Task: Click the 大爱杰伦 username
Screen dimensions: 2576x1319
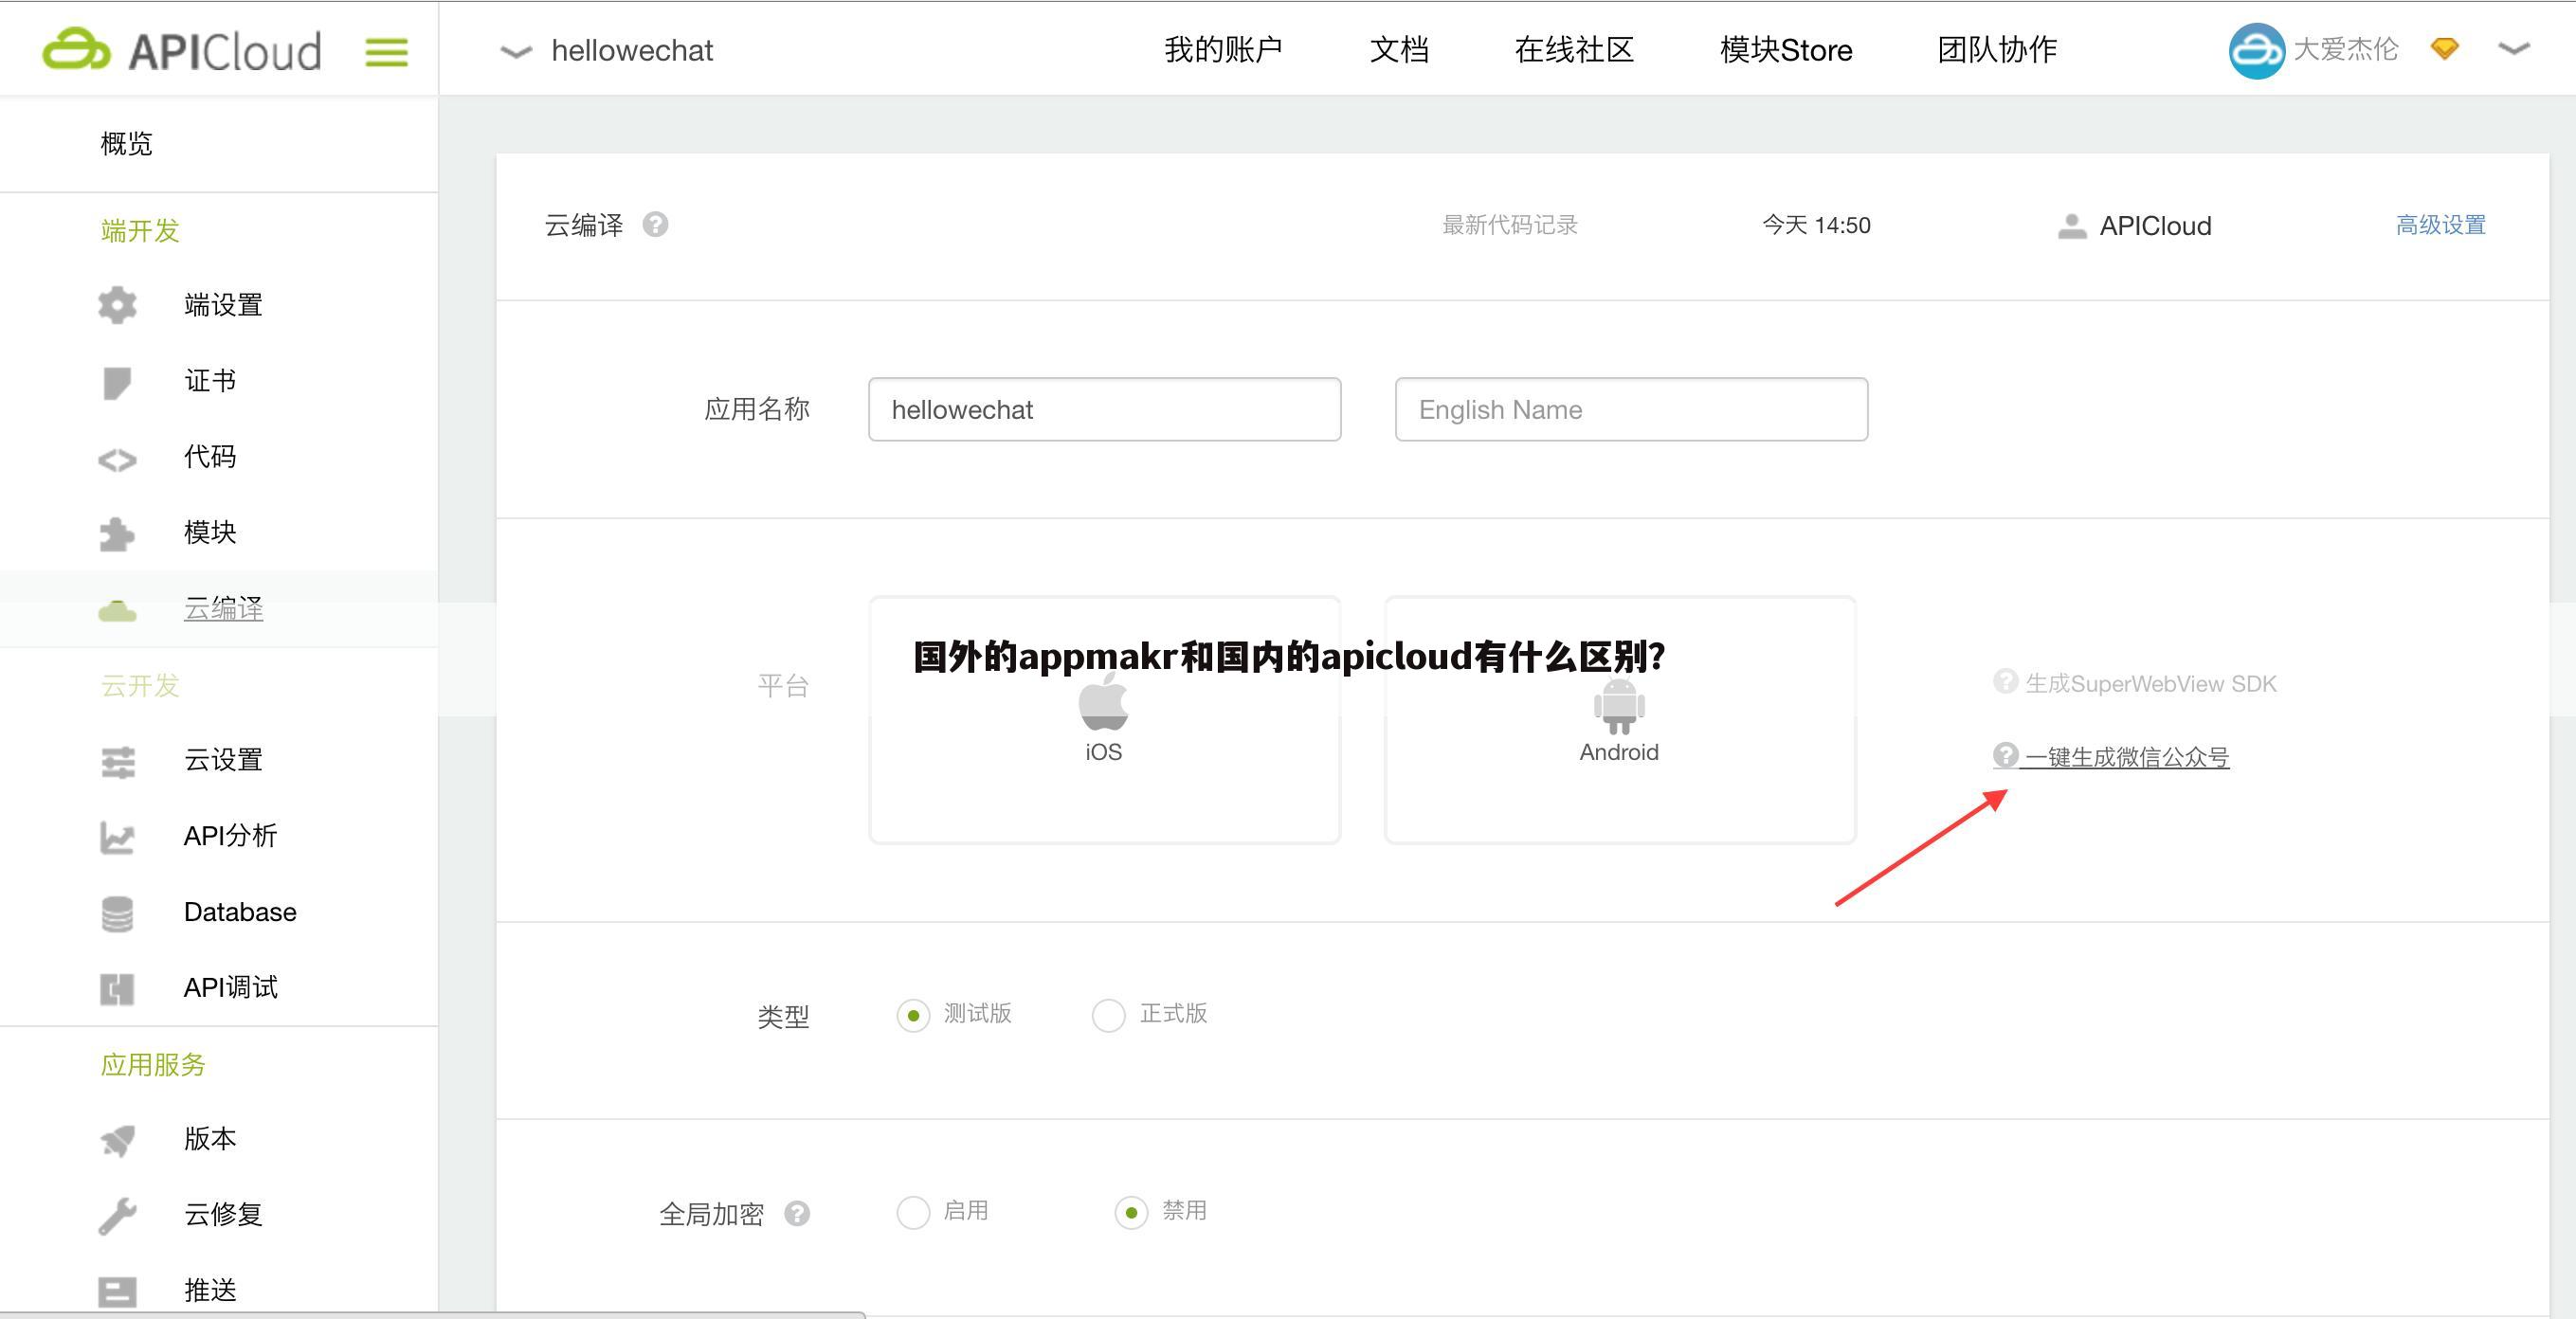Action: pyautogui.click(x=2345, y=48)
